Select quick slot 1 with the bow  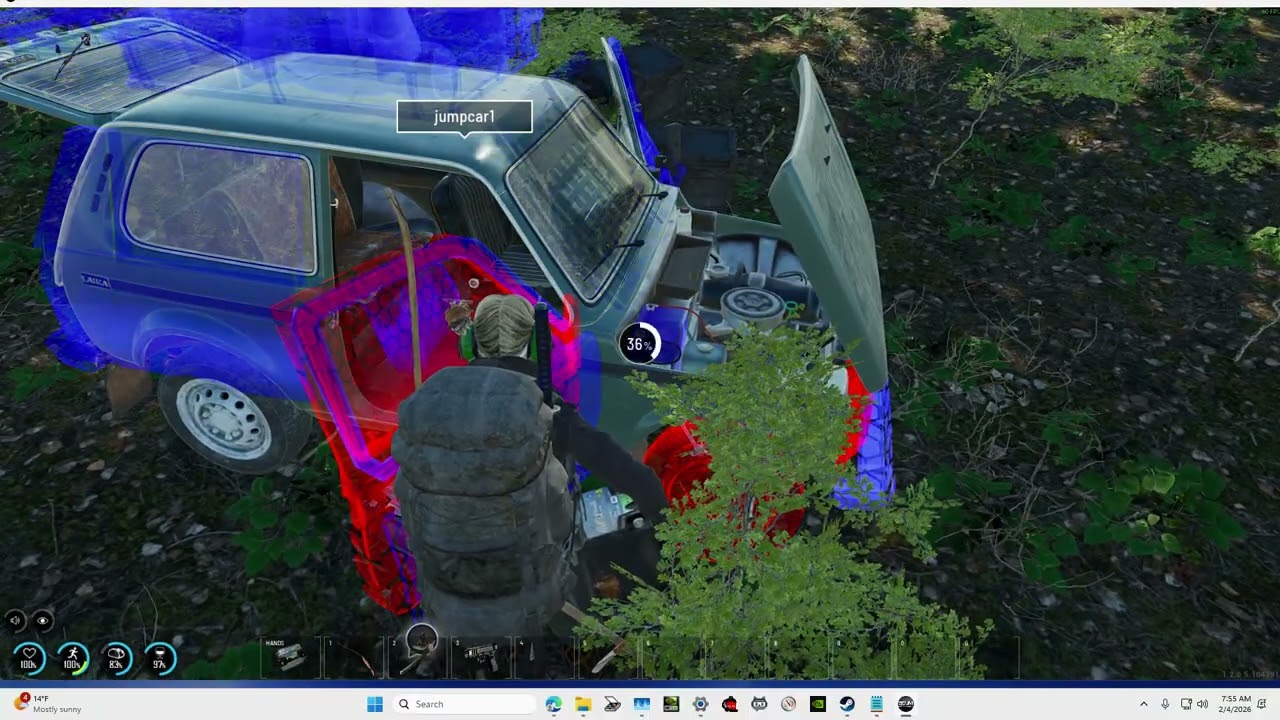click(x=354, y=657)
